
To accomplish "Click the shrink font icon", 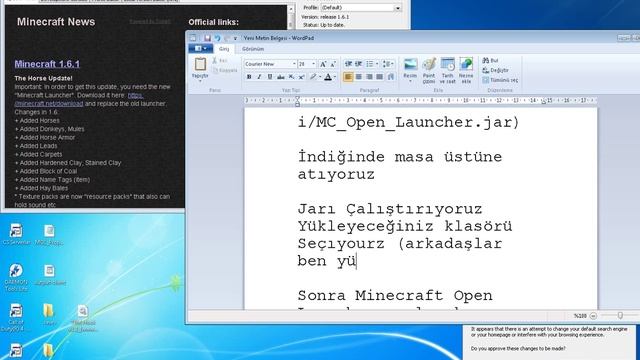I will click(333, 64).
